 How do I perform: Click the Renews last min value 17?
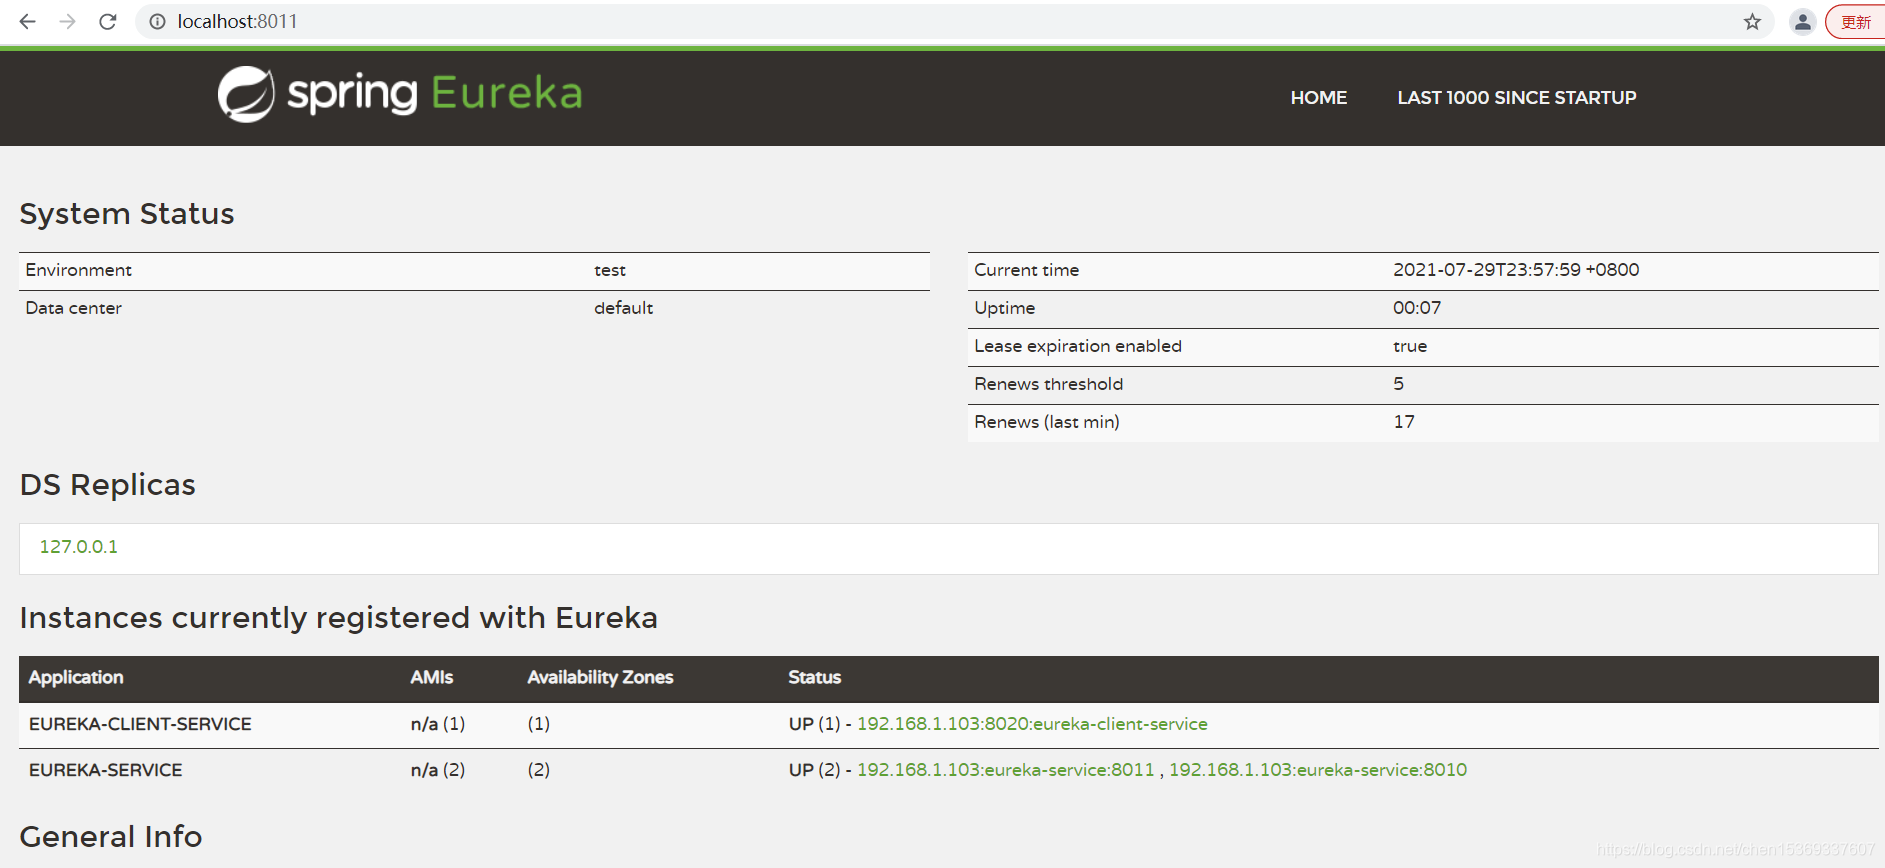click(x=1404, y=422)
